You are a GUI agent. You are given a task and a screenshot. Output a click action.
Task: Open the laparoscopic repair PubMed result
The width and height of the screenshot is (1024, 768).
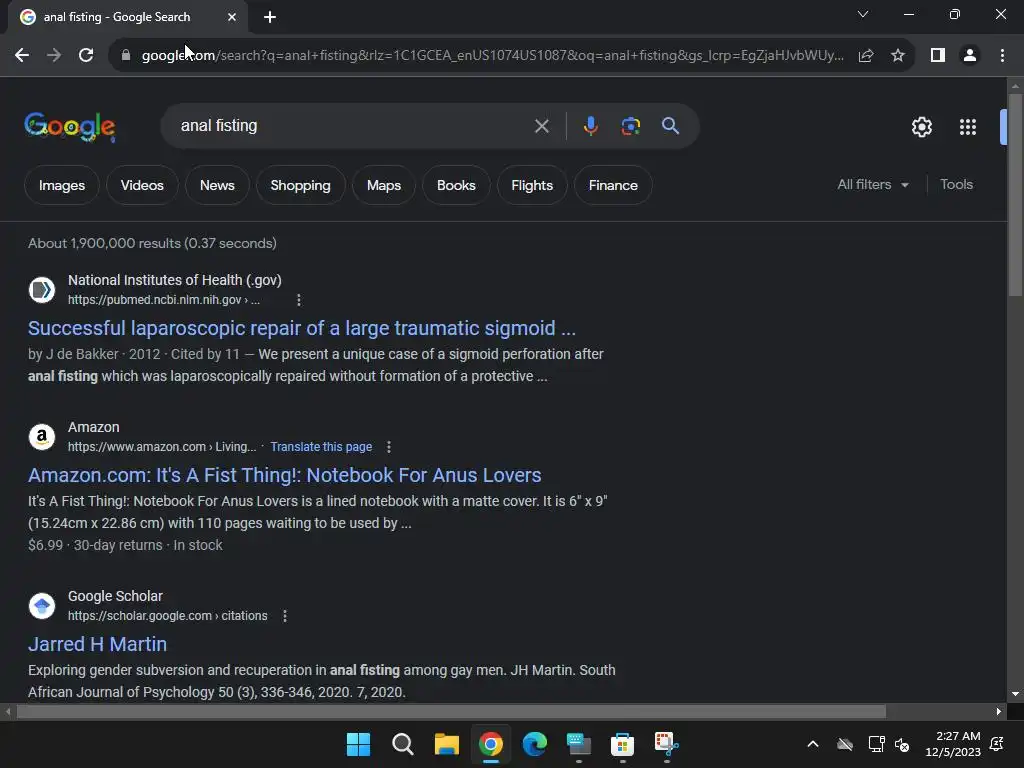pos(302,328)
